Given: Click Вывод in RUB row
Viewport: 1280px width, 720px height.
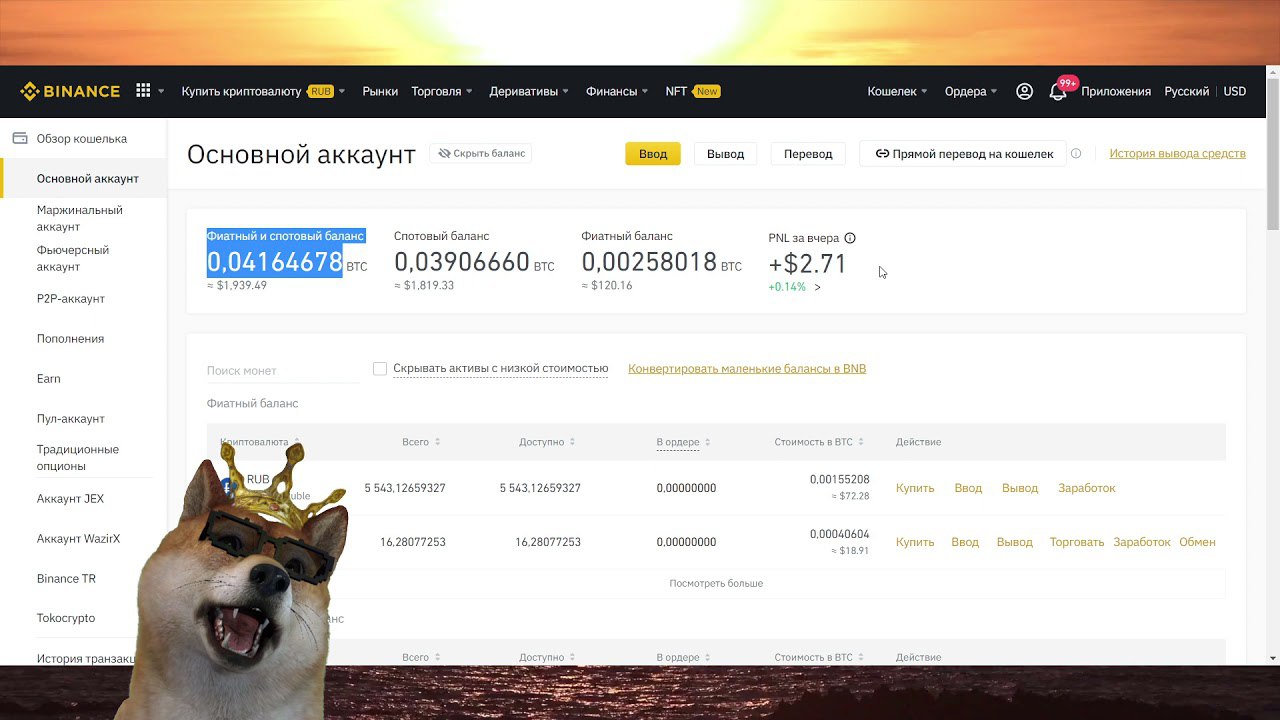Looking at the screenshot, I should point(1020,488).
